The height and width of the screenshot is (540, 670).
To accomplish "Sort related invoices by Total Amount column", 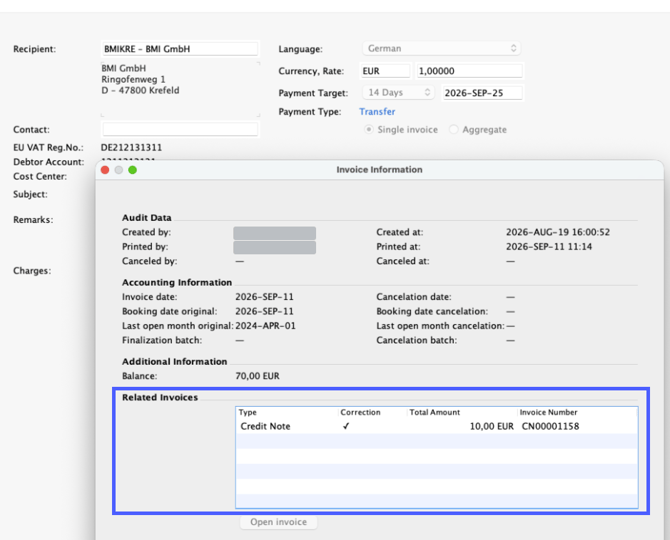I will coord(462,412).
